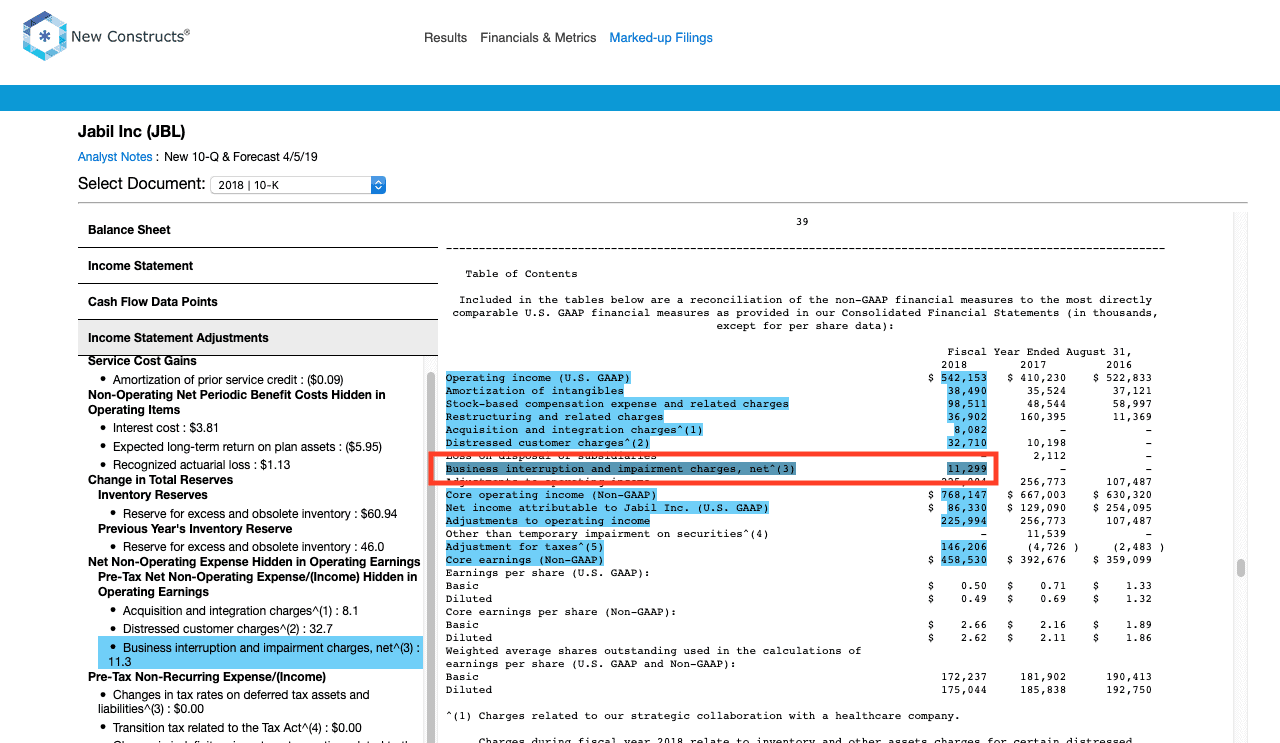1280x743 pixels.
Task: Click the 8,082 acquisition charges value
Action: (970, 430)
